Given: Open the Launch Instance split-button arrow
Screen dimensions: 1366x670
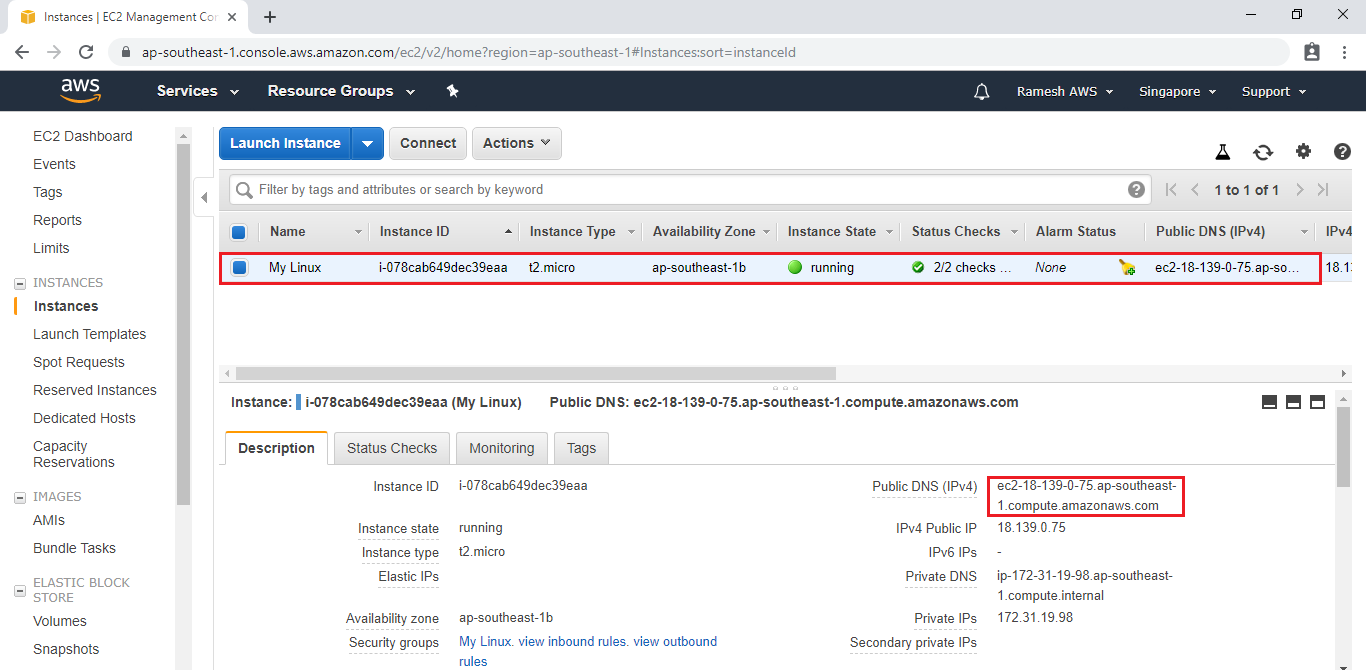Looking at the screenshot, I should 367,143.
